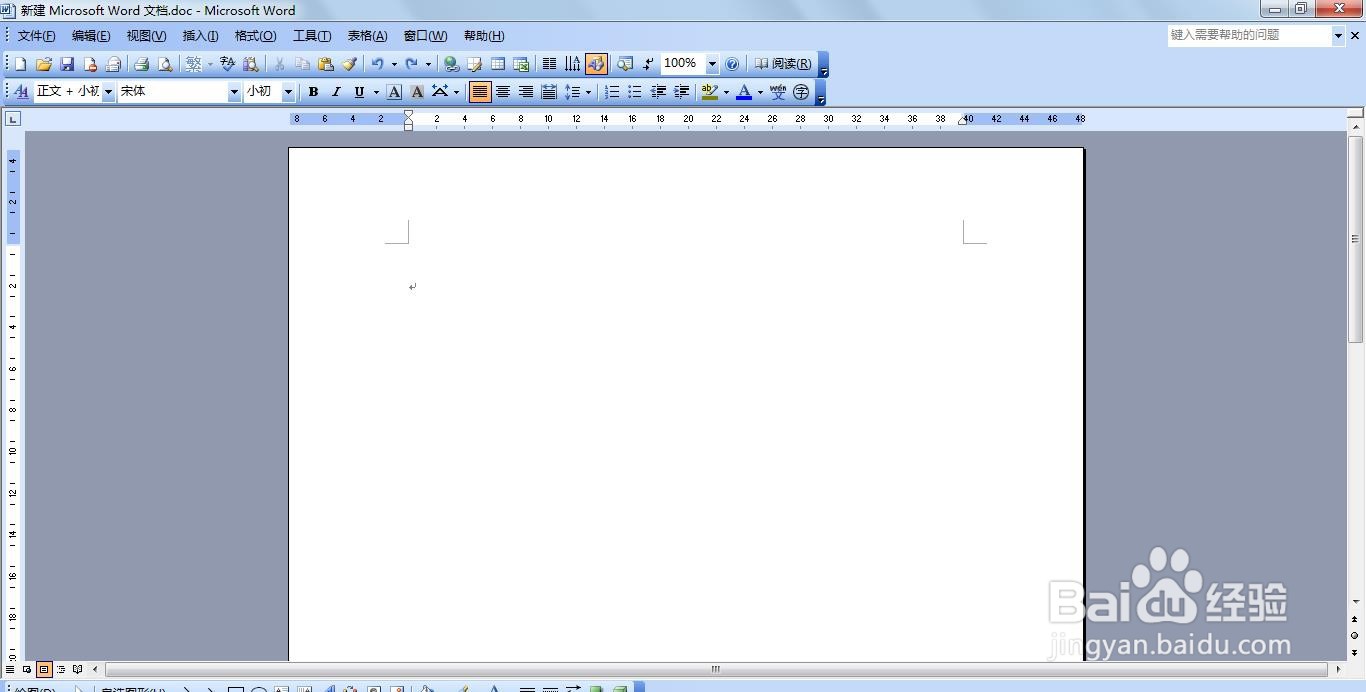This screenshot has height=692, width=1366.
Task: Toggle Underline formatting
Action: click(359, 92)
